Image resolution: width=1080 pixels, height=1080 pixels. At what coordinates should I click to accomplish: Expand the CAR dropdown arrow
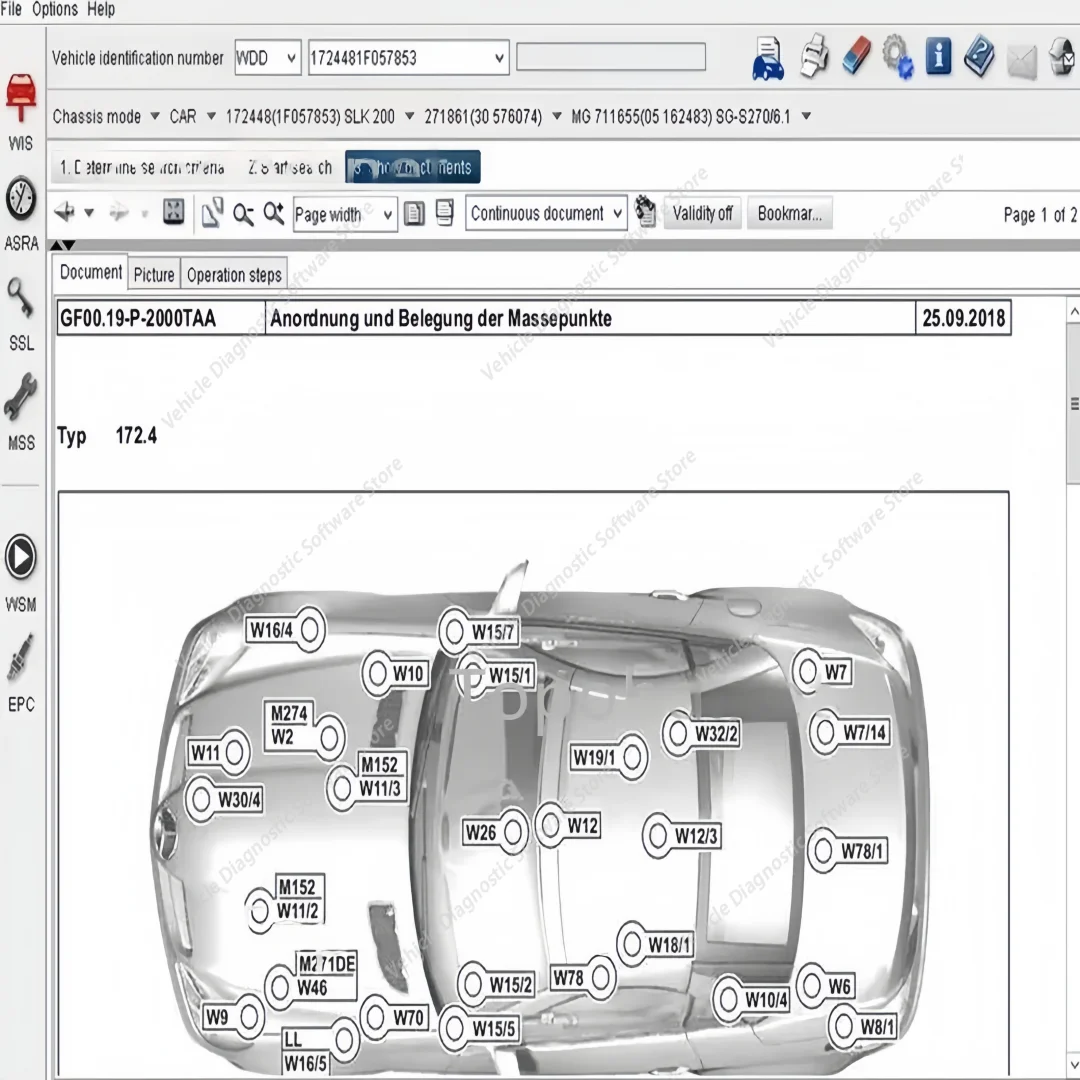[x=211, y=116]
